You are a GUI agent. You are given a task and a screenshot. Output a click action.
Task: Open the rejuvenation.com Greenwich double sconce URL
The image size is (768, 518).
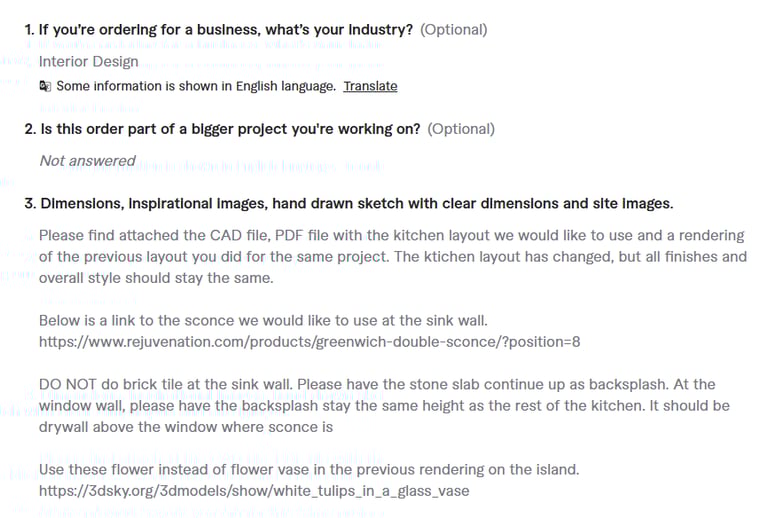point(310,342)
